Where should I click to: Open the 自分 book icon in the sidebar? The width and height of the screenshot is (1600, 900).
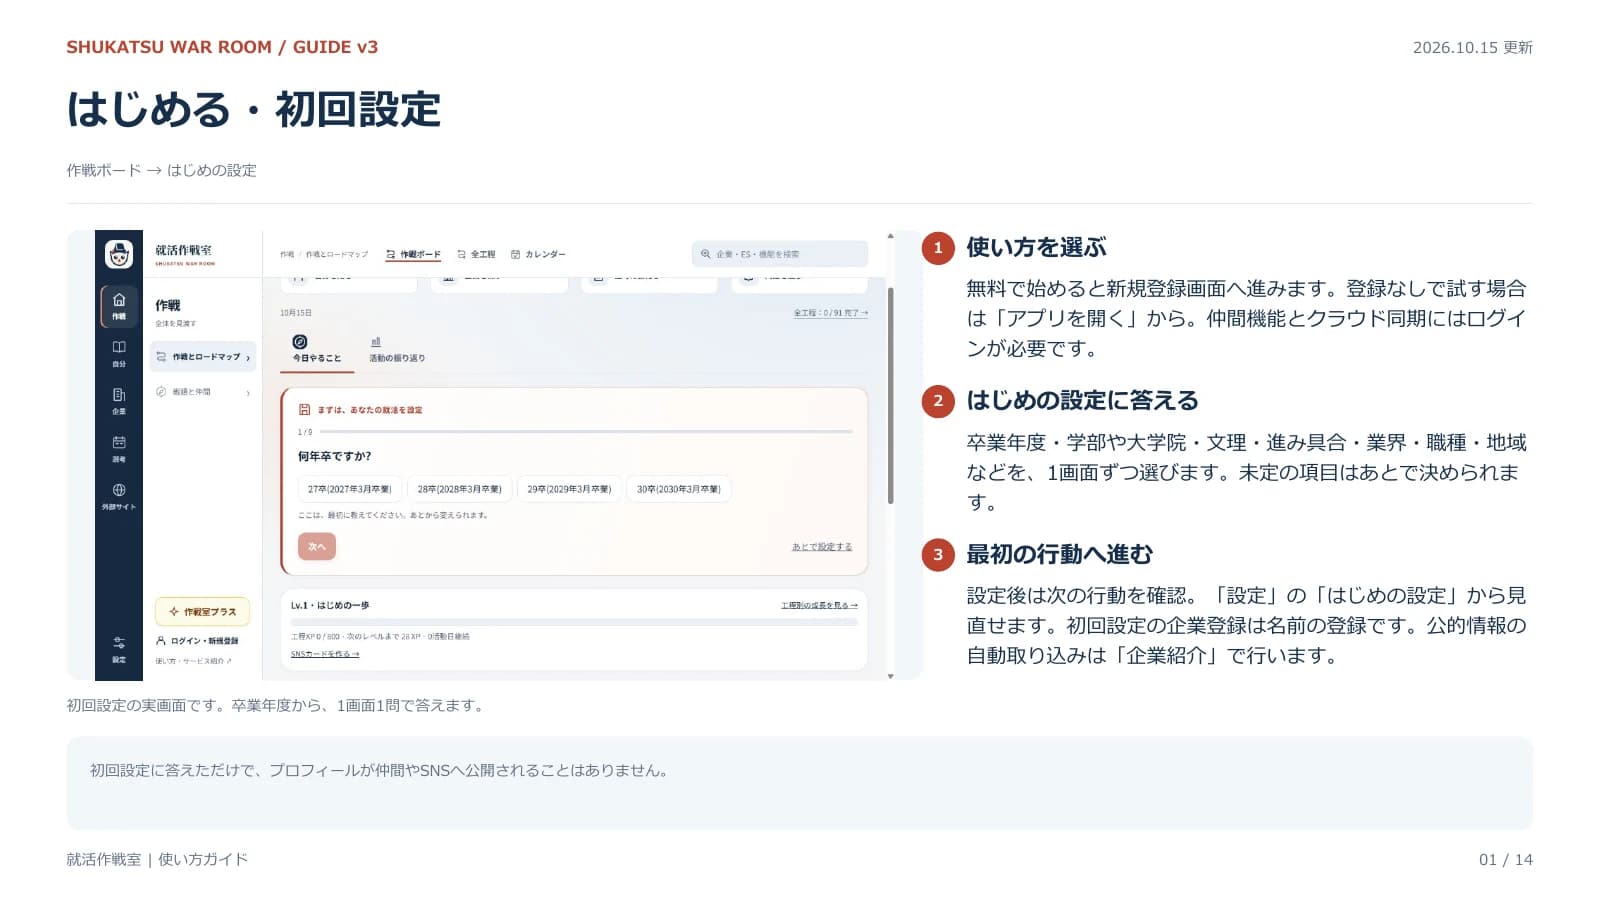(x=119, y=347)
